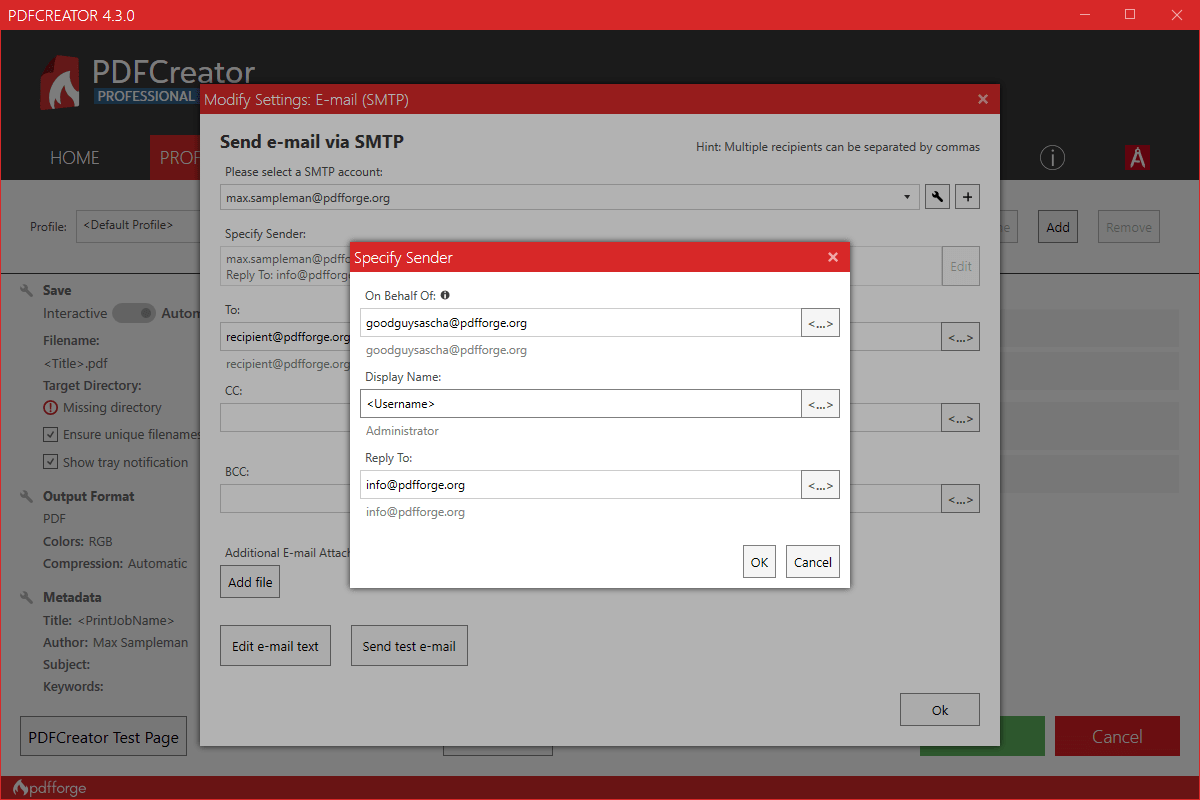Maximize the PDFCreator window
The image size is (1200, 800).
coord(1130,14)
